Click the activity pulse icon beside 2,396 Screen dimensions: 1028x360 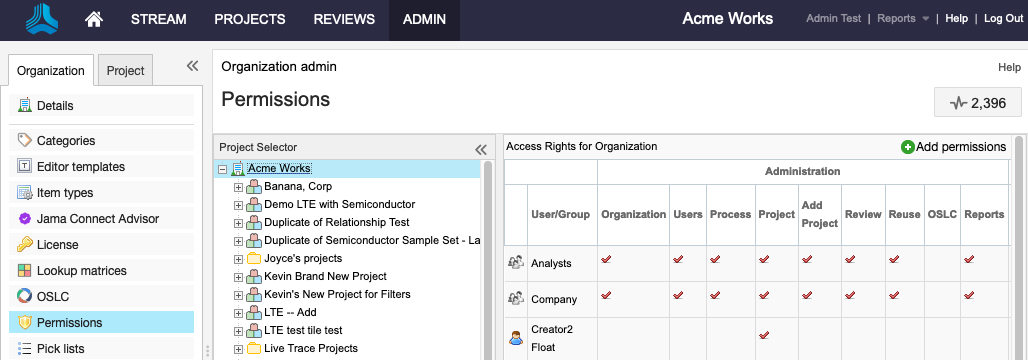pos(959,103)
